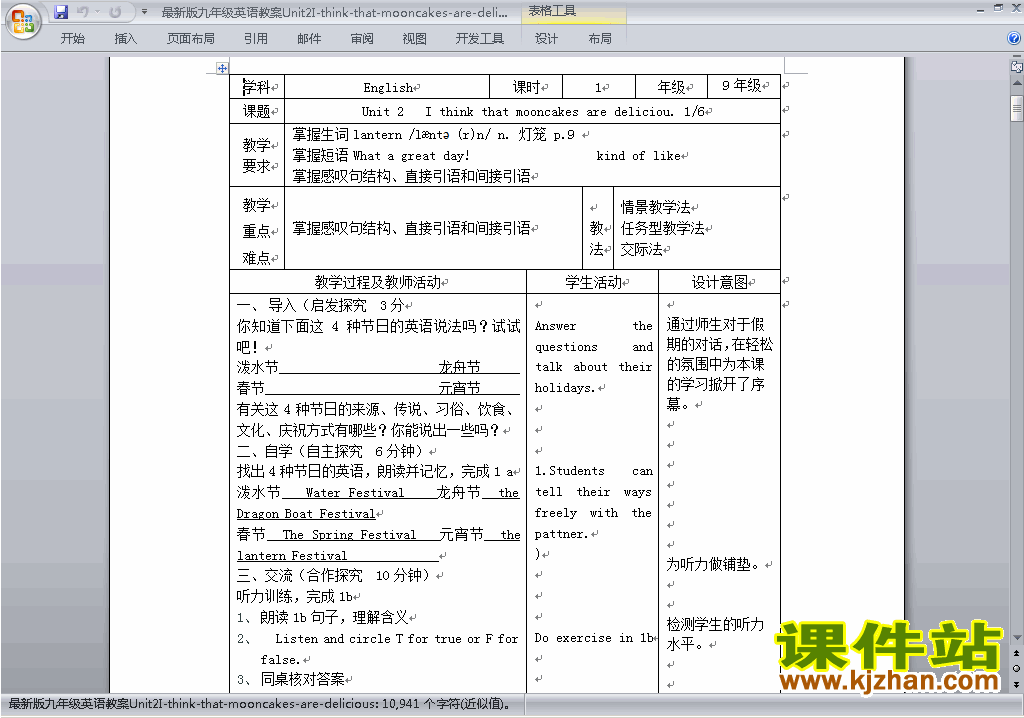Open the 插入 ribbon tab
This screenshot has width=1024, height=718.
125,39
